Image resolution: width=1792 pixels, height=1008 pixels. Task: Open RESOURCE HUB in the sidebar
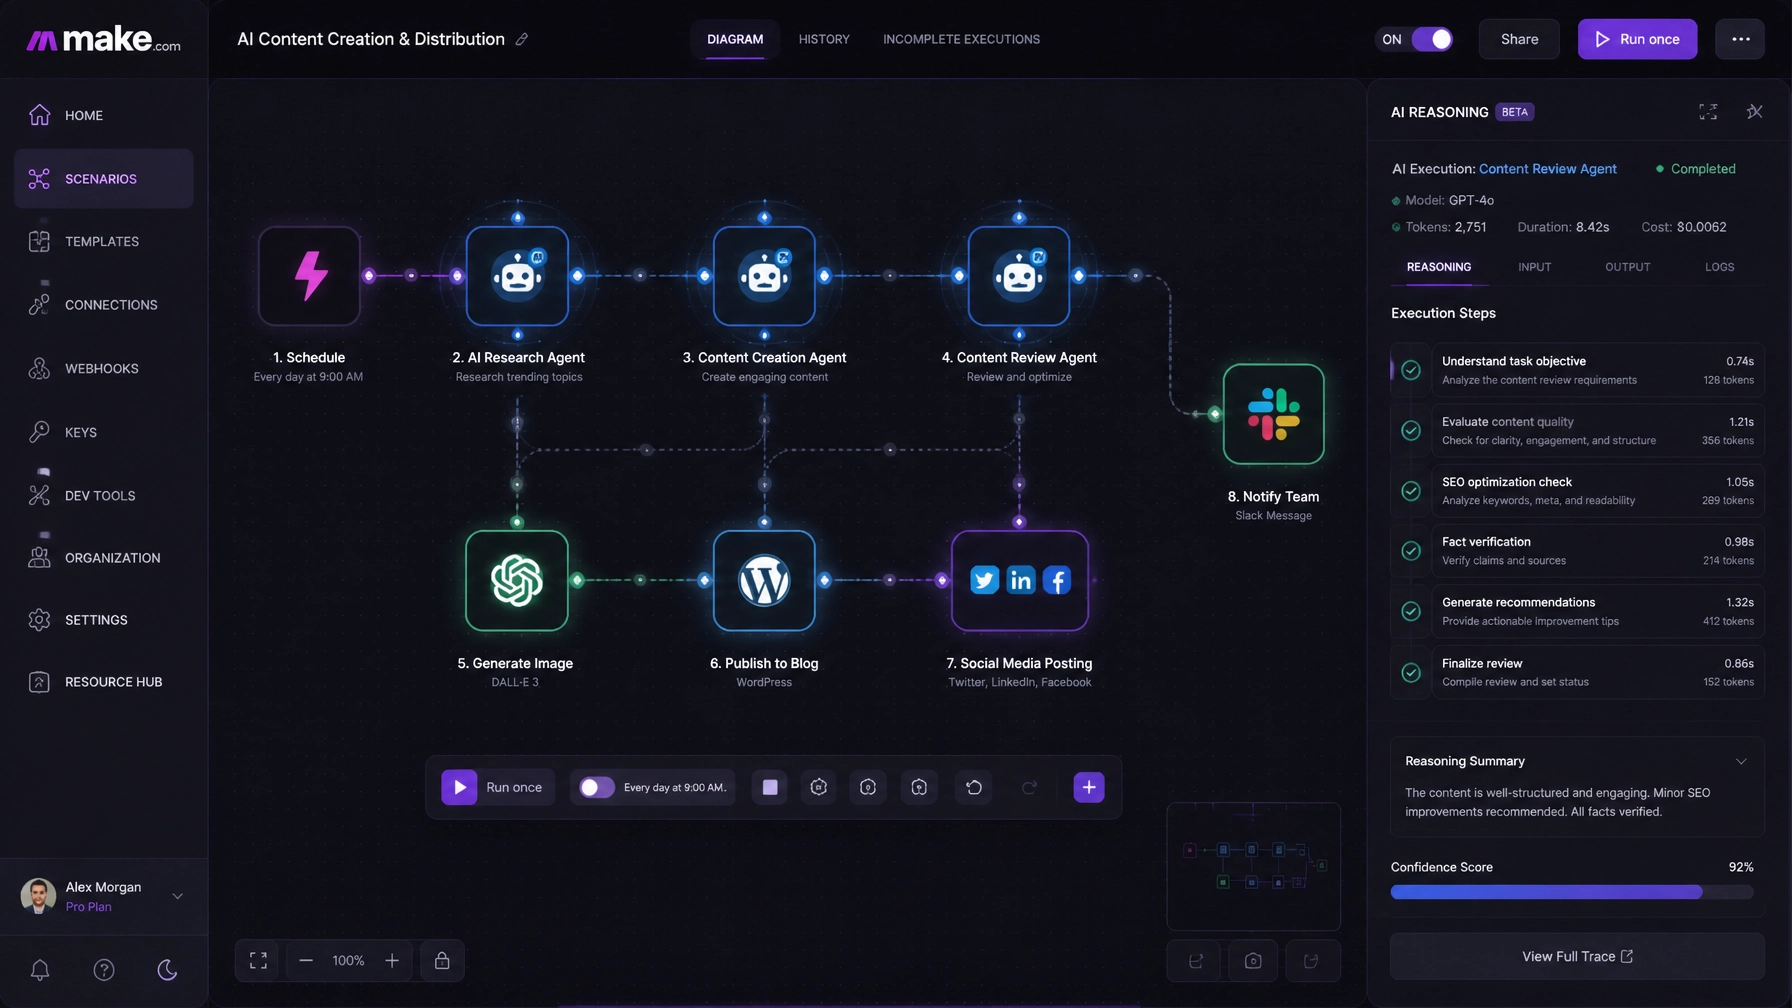104,682
